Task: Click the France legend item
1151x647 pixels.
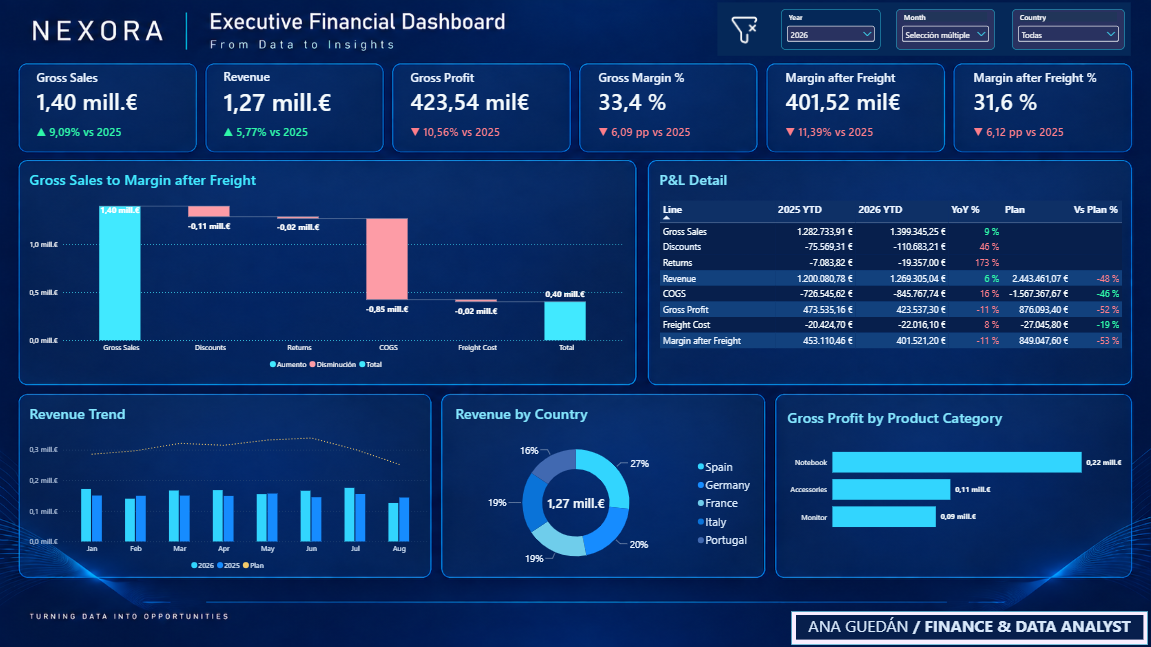Action: pyautogui.click(x=718, y=503)
